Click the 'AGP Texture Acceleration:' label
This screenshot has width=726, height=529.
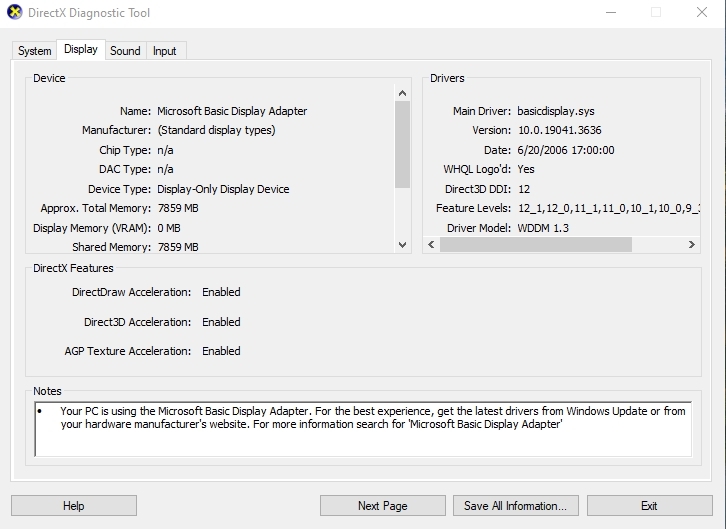click(x=128, y=351)
